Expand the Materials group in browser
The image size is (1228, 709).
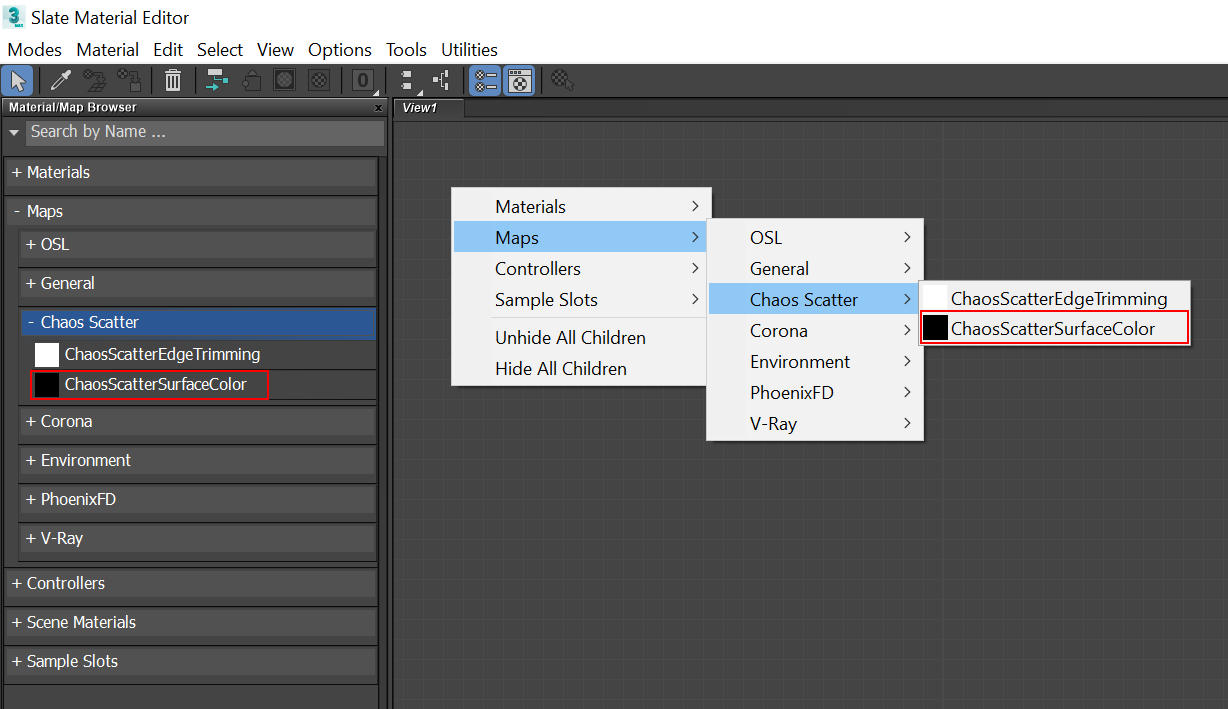point(191,172)
